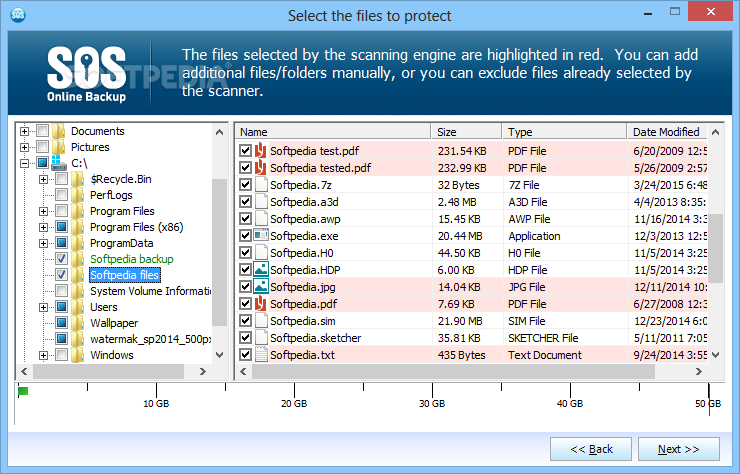Proceed with the Next button

click(x=679, y=449)
